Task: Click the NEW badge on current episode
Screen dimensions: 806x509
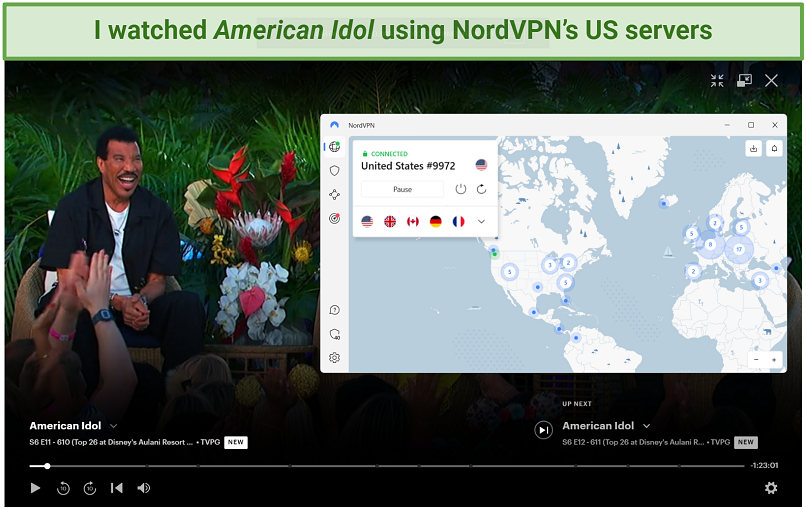Action: click(236, 442)
